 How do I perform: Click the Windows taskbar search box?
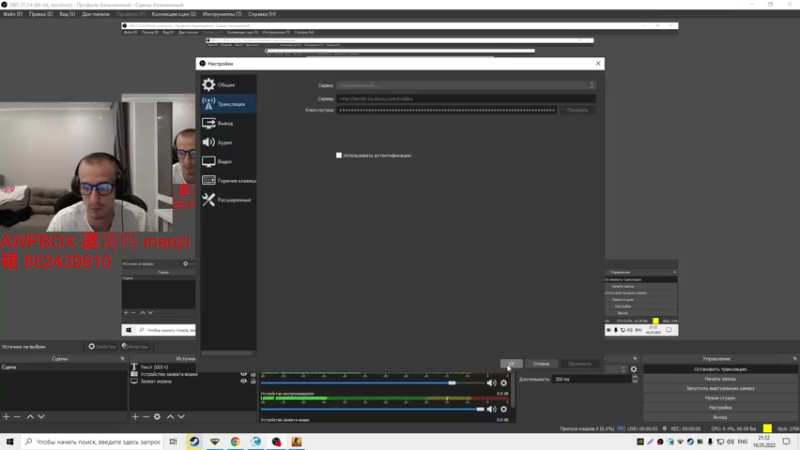click(x=92, y=442)
